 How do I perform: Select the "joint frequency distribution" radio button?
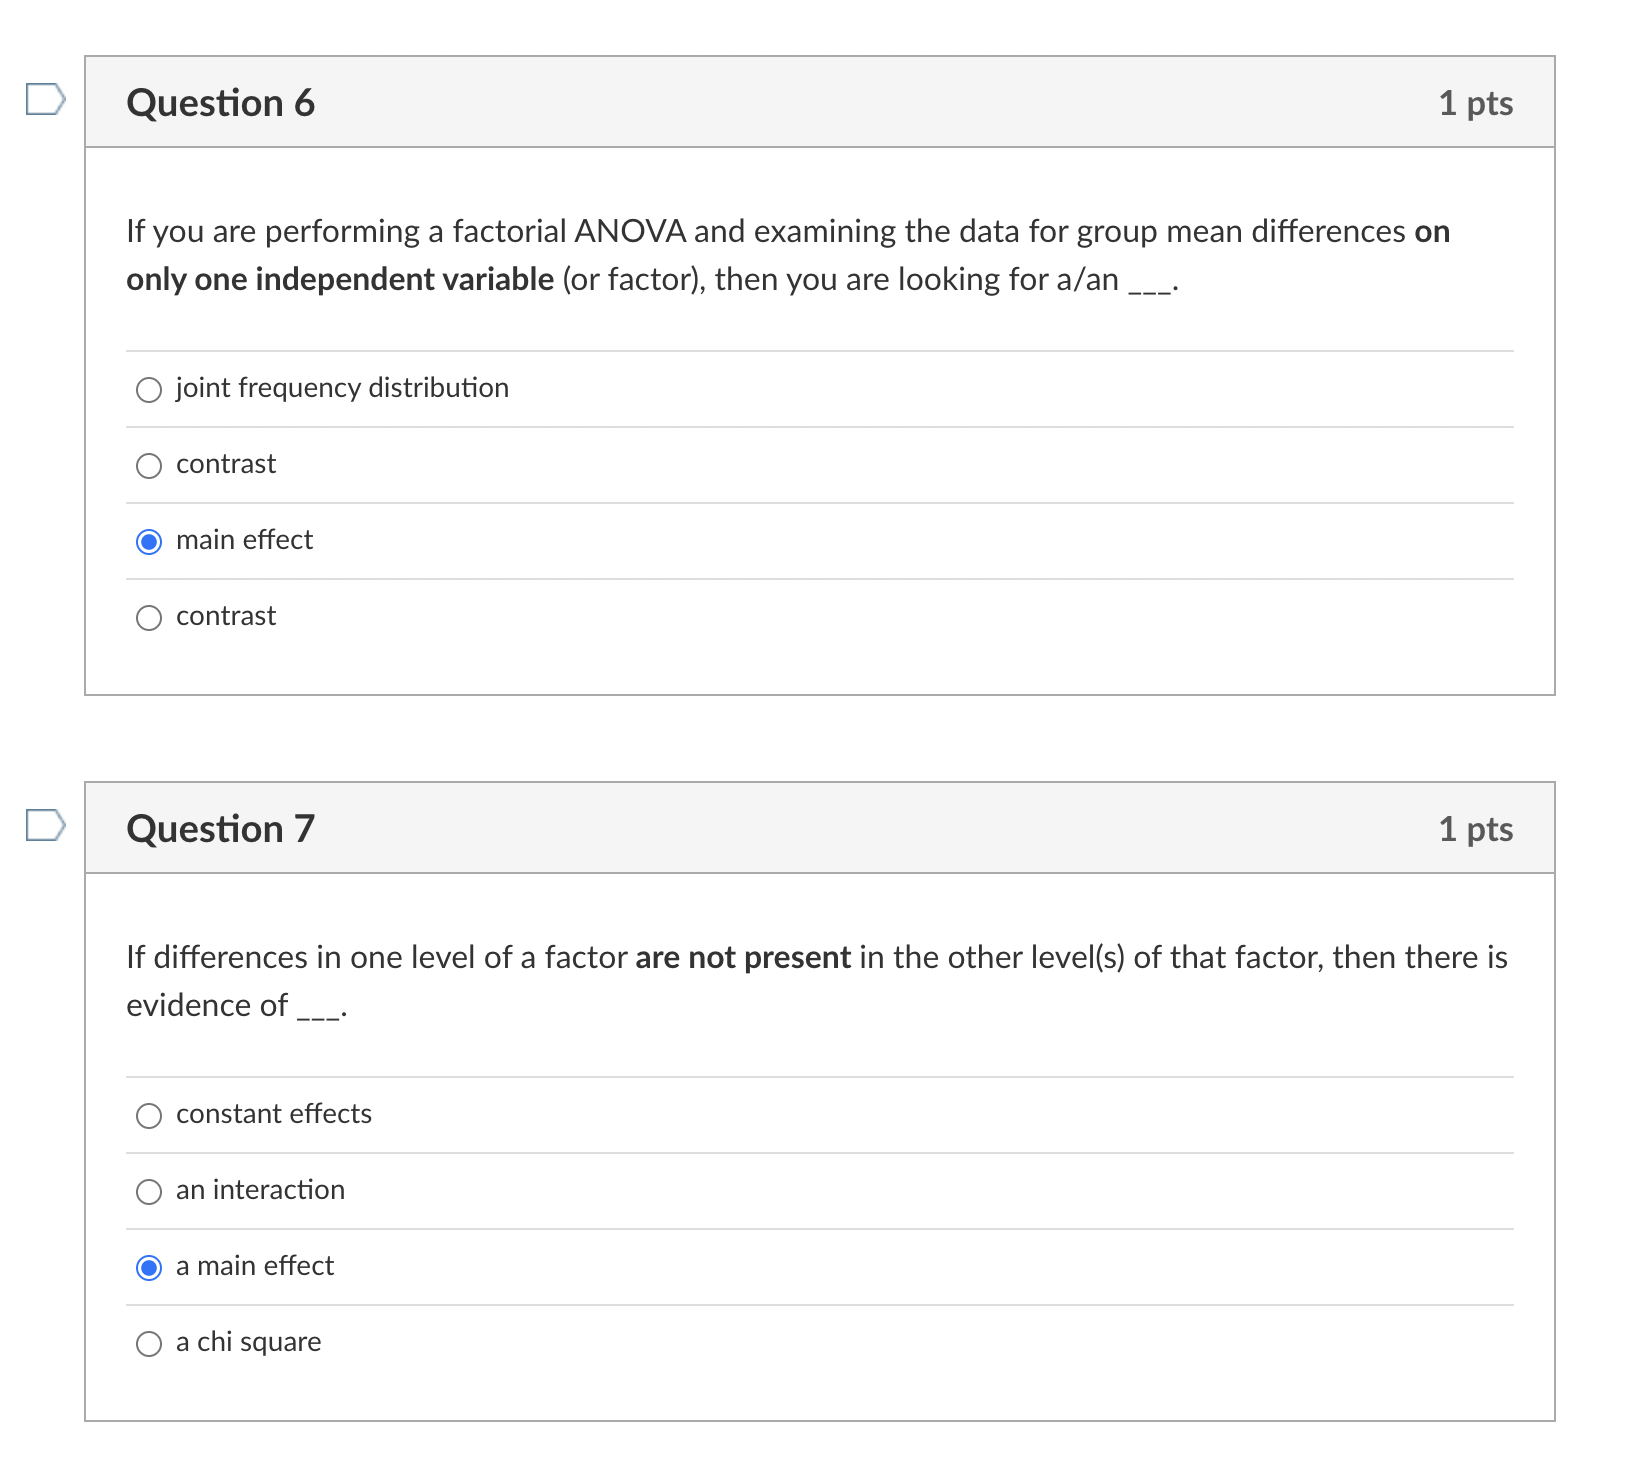click(148, 390)
